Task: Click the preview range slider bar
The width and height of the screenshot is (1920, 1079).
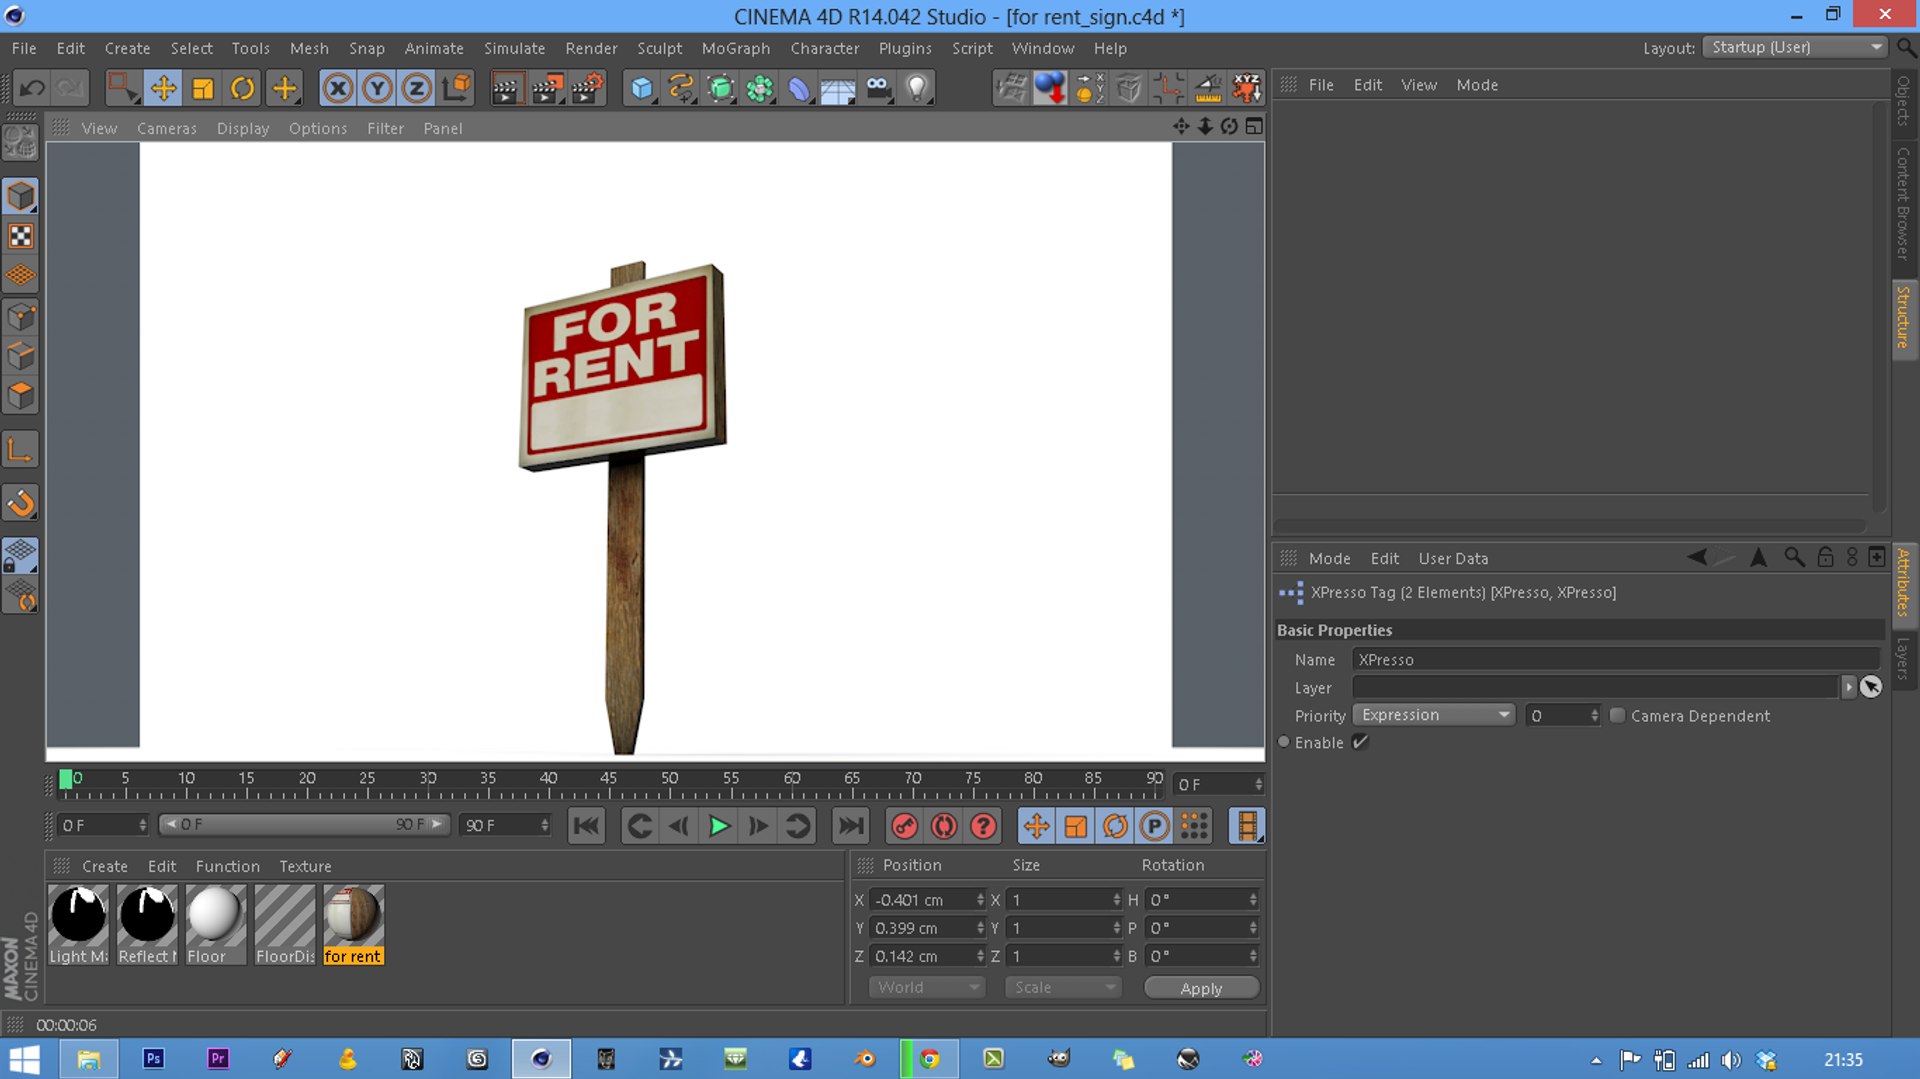Action: tap(303, 825)
